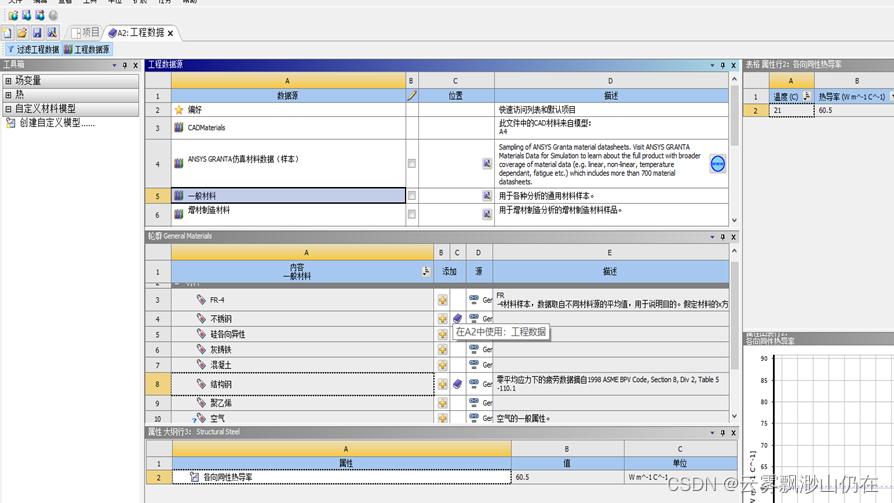894x503 pixels.
Task: Click the temperature cell showing 21
Action: 791,110
